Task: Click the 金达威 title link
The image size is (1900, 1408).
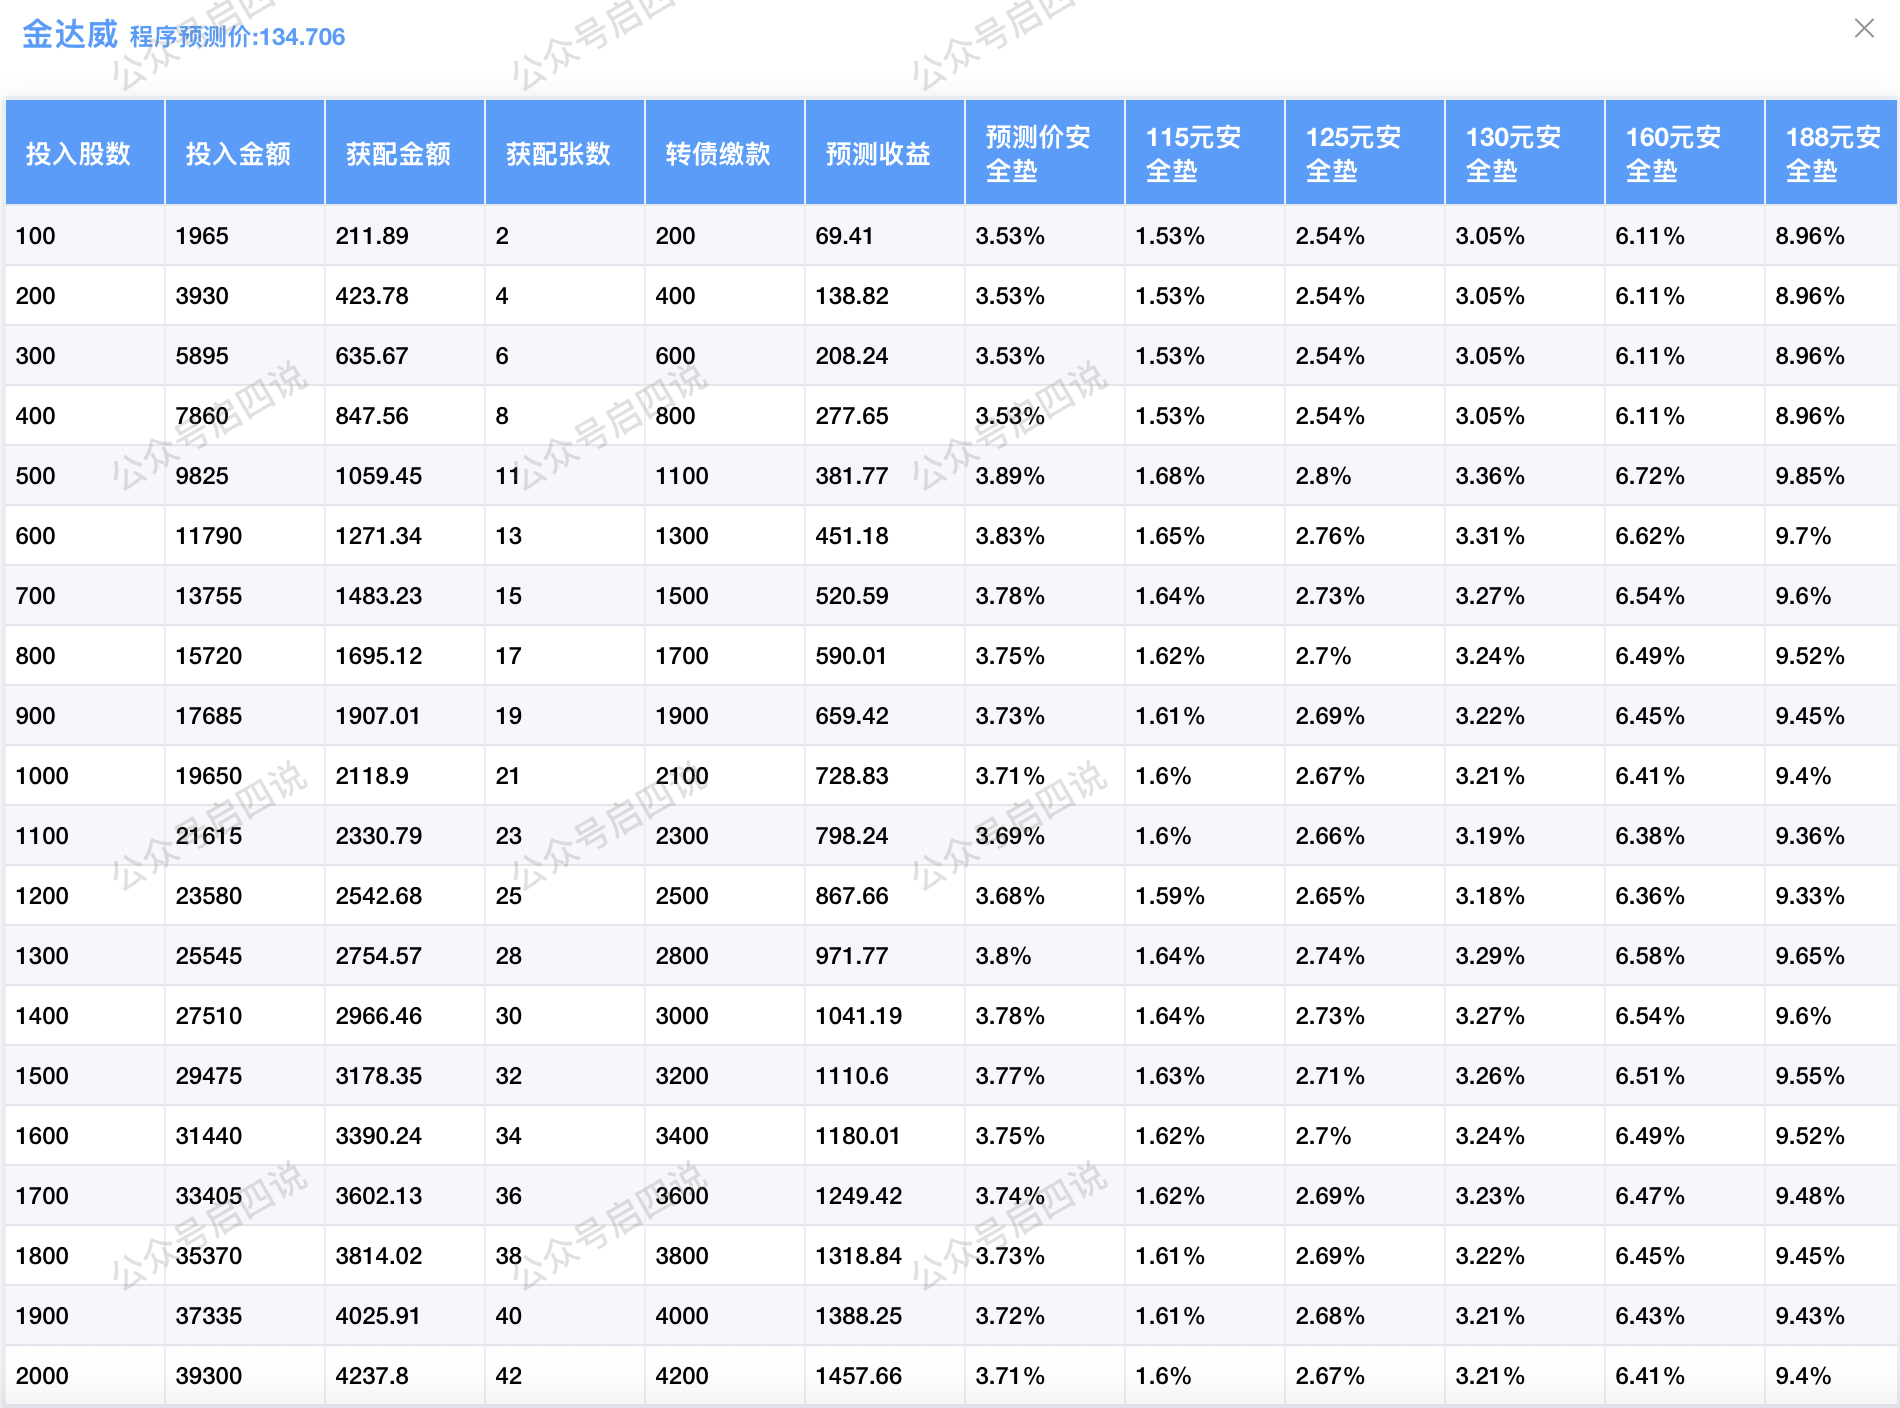Action: pos(70,35)
